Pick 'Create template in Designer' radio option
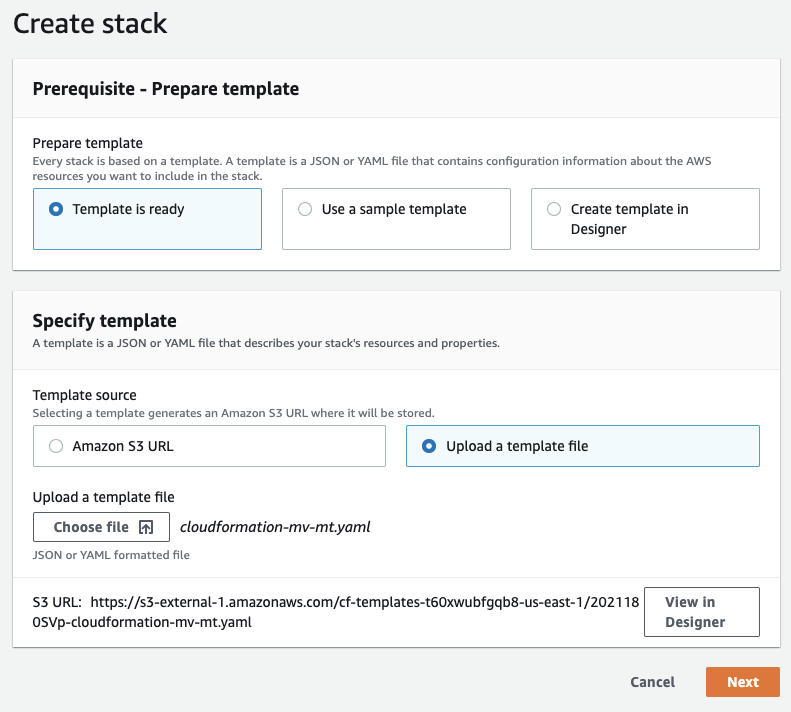791x712 pixels. [x=554, y=209]
